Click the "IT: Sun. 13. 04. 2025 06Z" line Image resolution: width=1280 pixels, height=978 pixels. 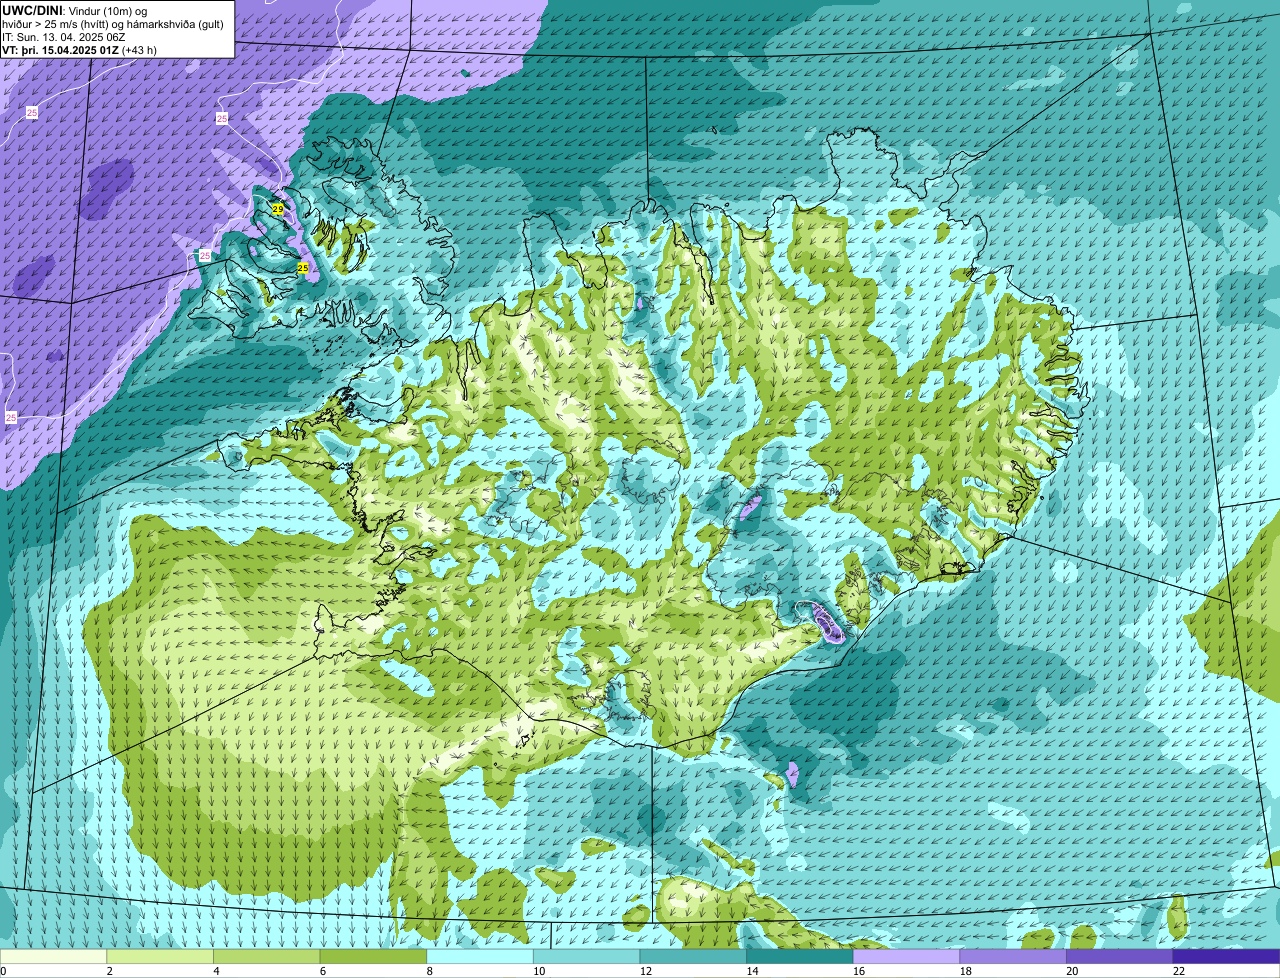click(x=64, y=36)
